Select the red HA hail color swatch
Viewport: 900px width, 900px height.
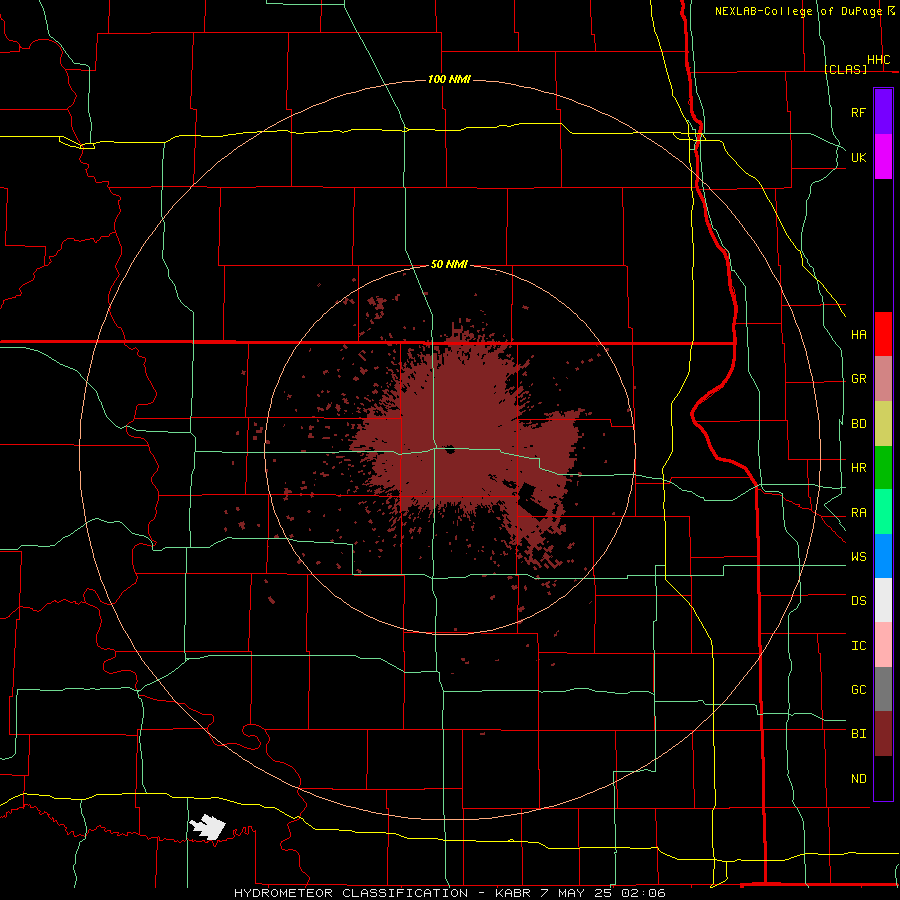click(883, 334)
